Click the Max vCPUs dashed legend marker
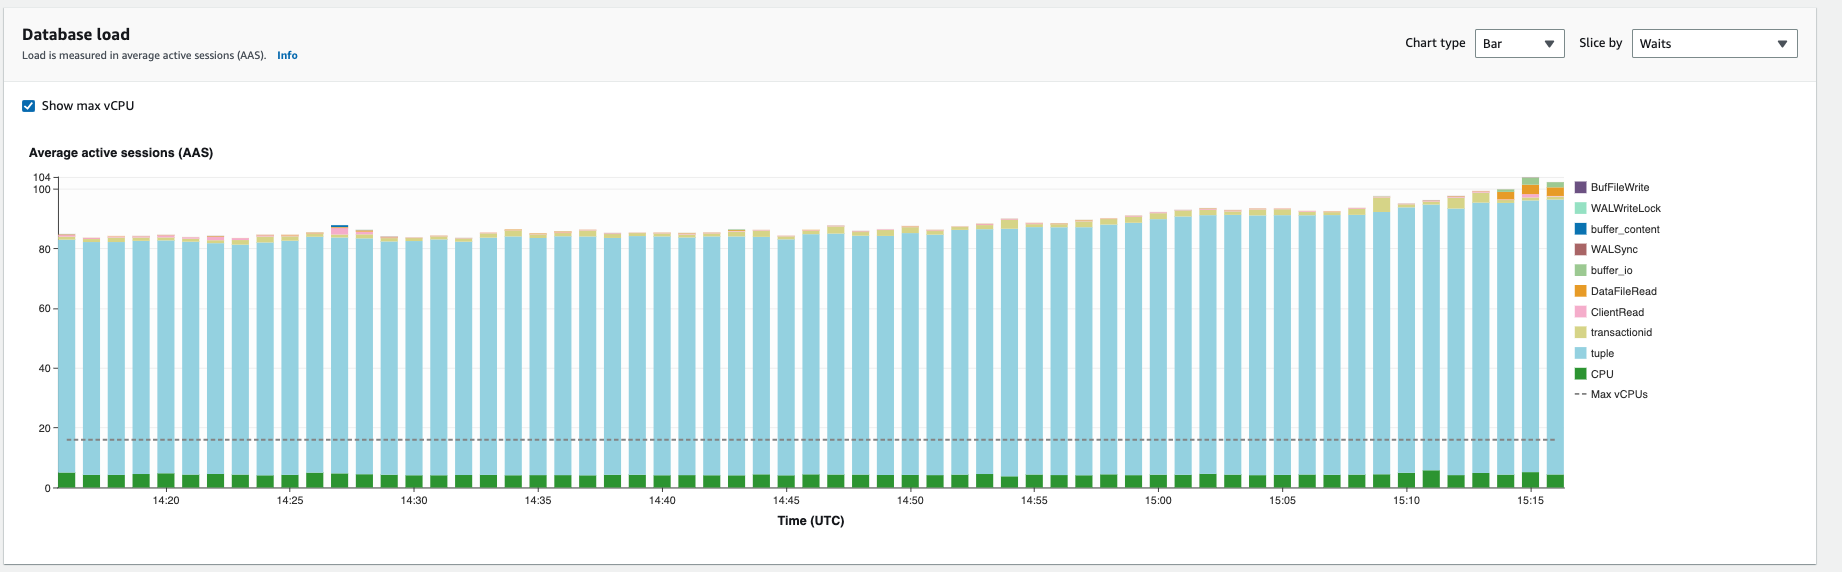Image resolution: width=1842 pixels, height=572 pixels. click(1580, 394)
